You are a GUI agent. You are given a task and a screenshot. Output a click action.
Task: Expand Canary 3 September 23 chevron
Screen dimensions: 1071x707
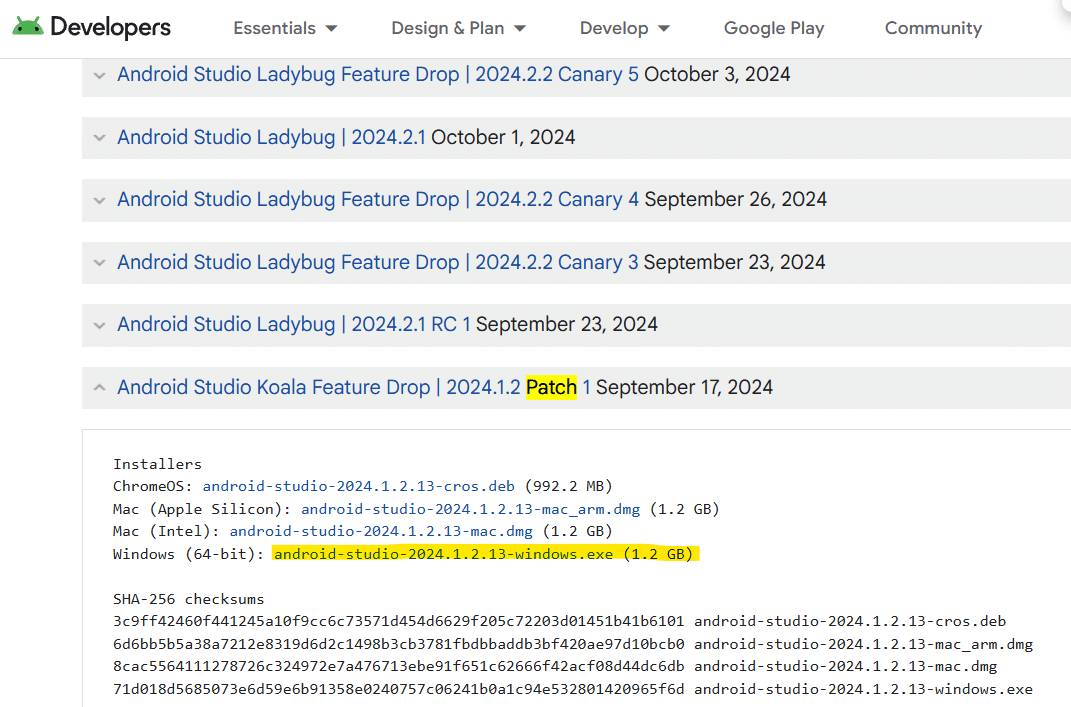tap(100, 262)
